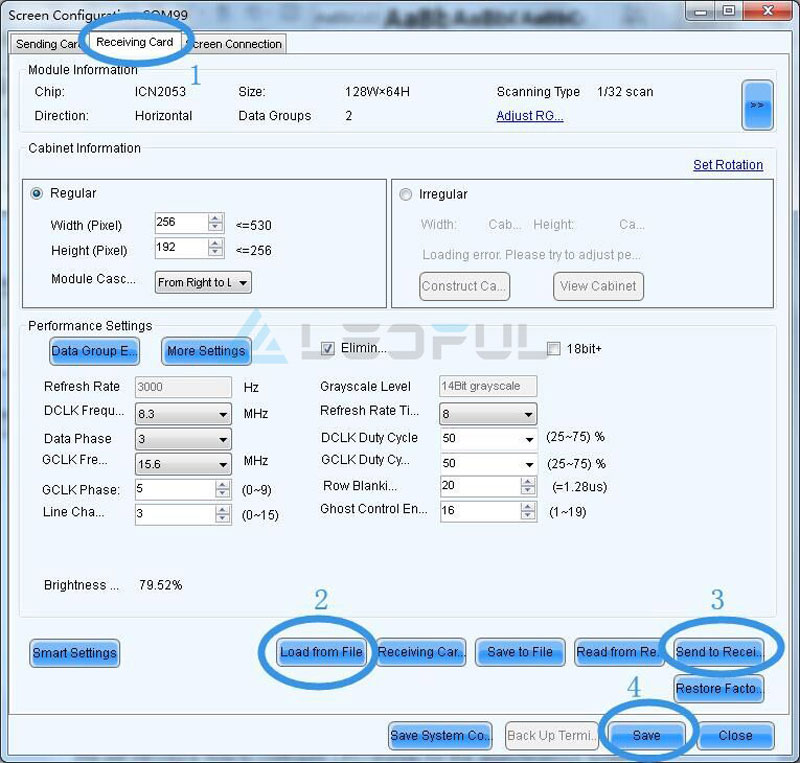800x763 pixels.
Task: Enable the 18bit+ checkbox
Action: (552, 346)
